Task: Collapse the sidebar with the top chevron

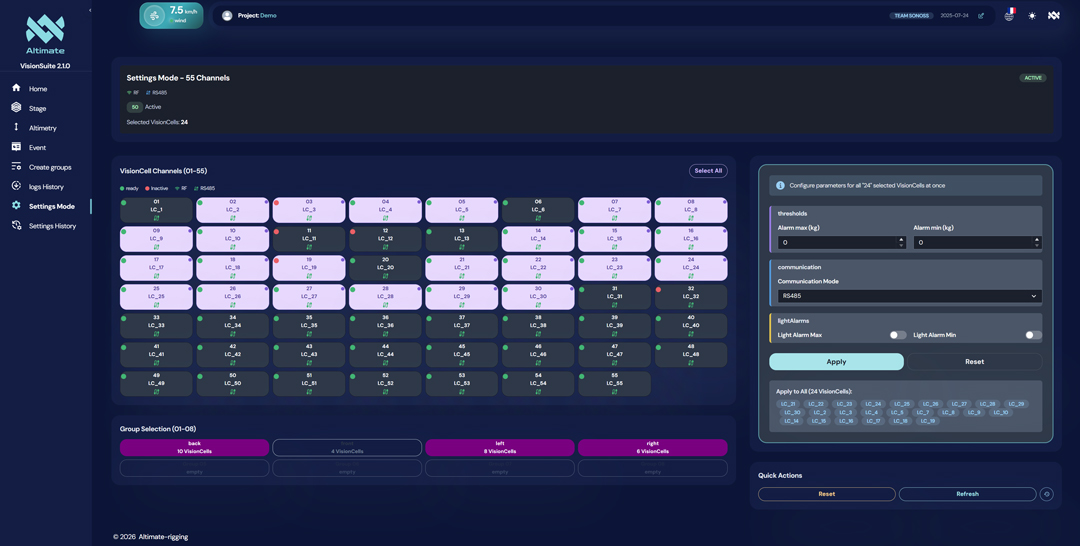Action: [x=90, y=10]
